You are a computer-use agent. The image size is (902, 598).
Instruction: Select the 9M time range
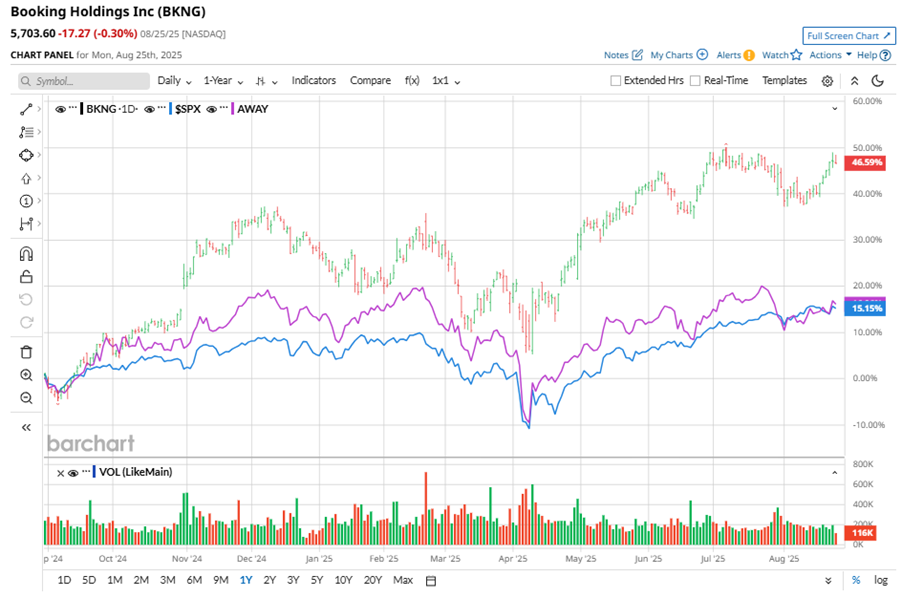[221, 580]
